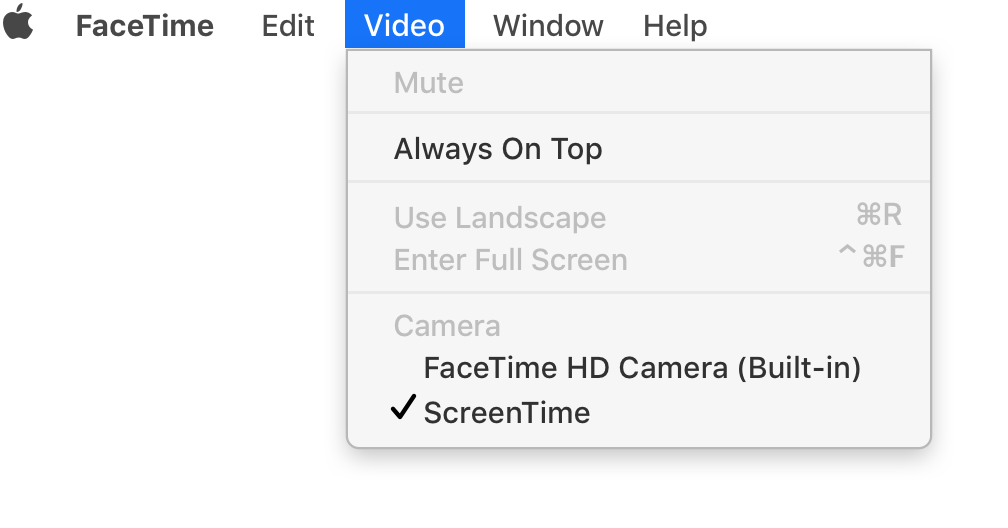Select the ScreenTime camera option

tap(507, 412)
